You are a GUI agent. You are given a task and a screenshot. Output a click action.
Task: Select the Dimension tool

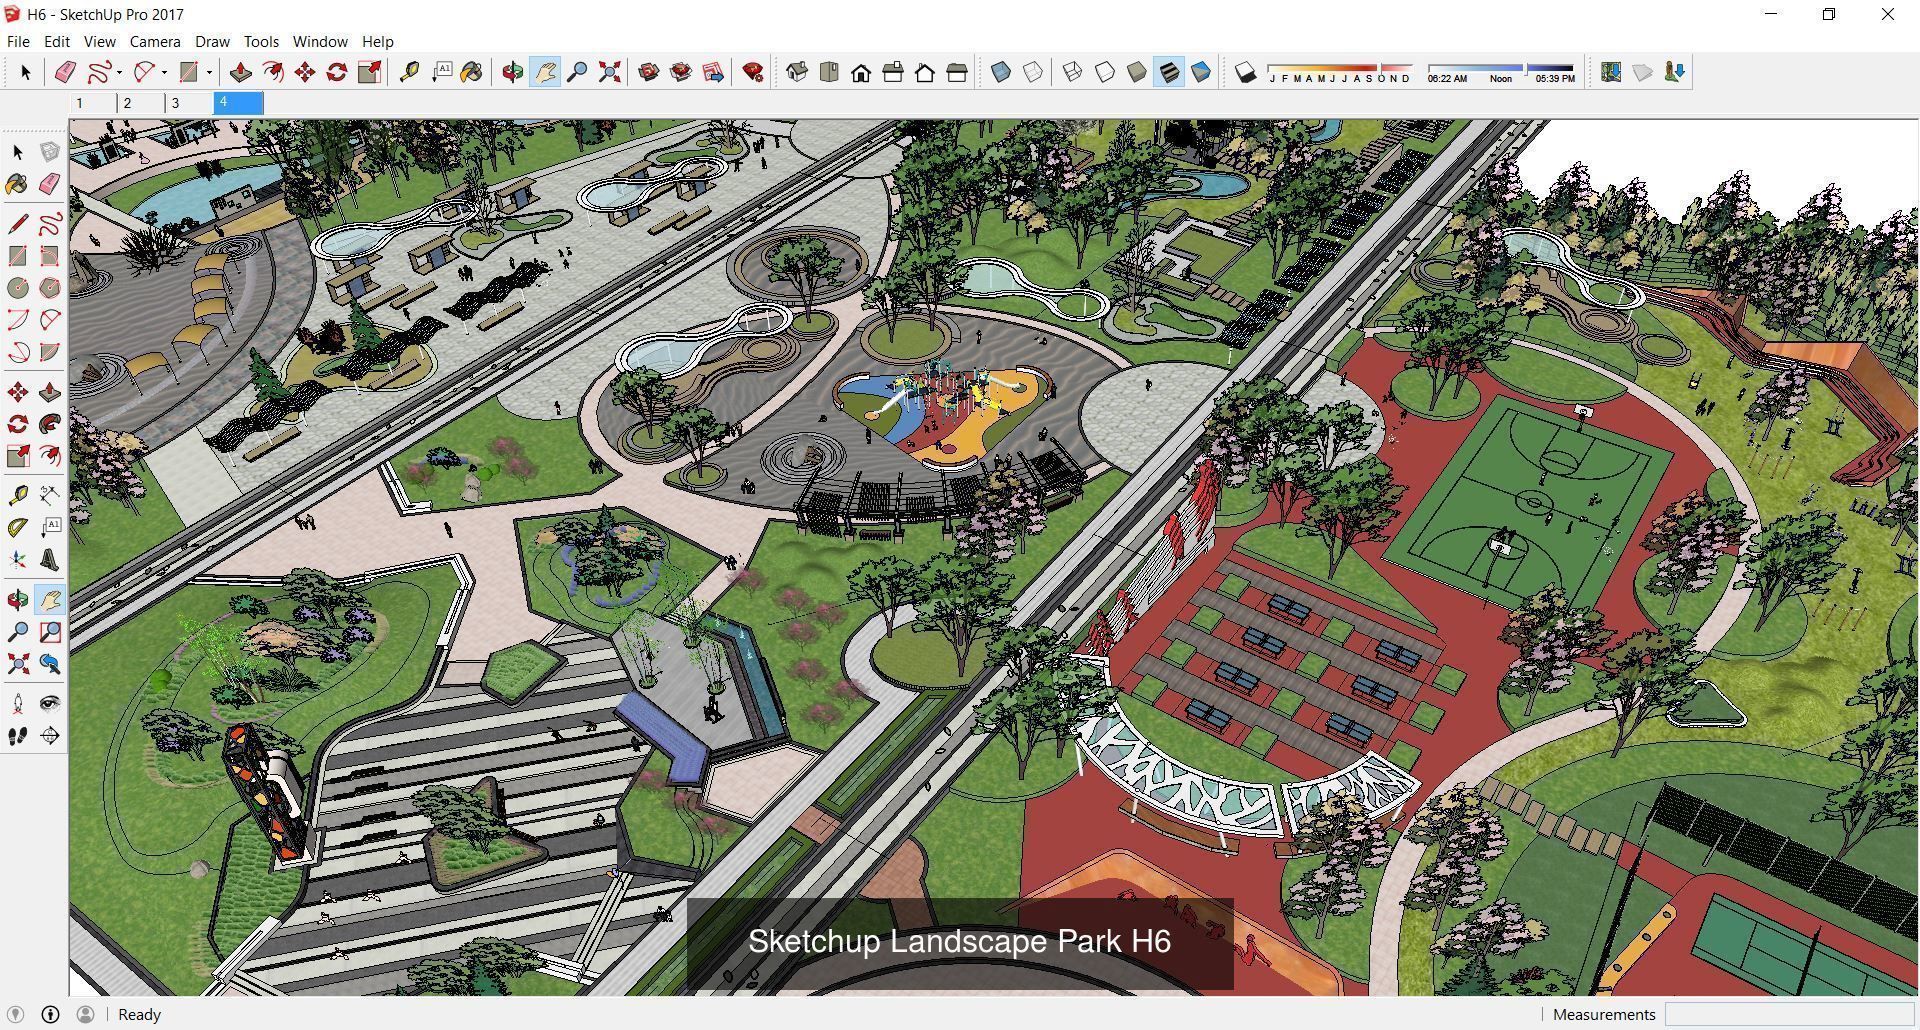click(49, 496)
